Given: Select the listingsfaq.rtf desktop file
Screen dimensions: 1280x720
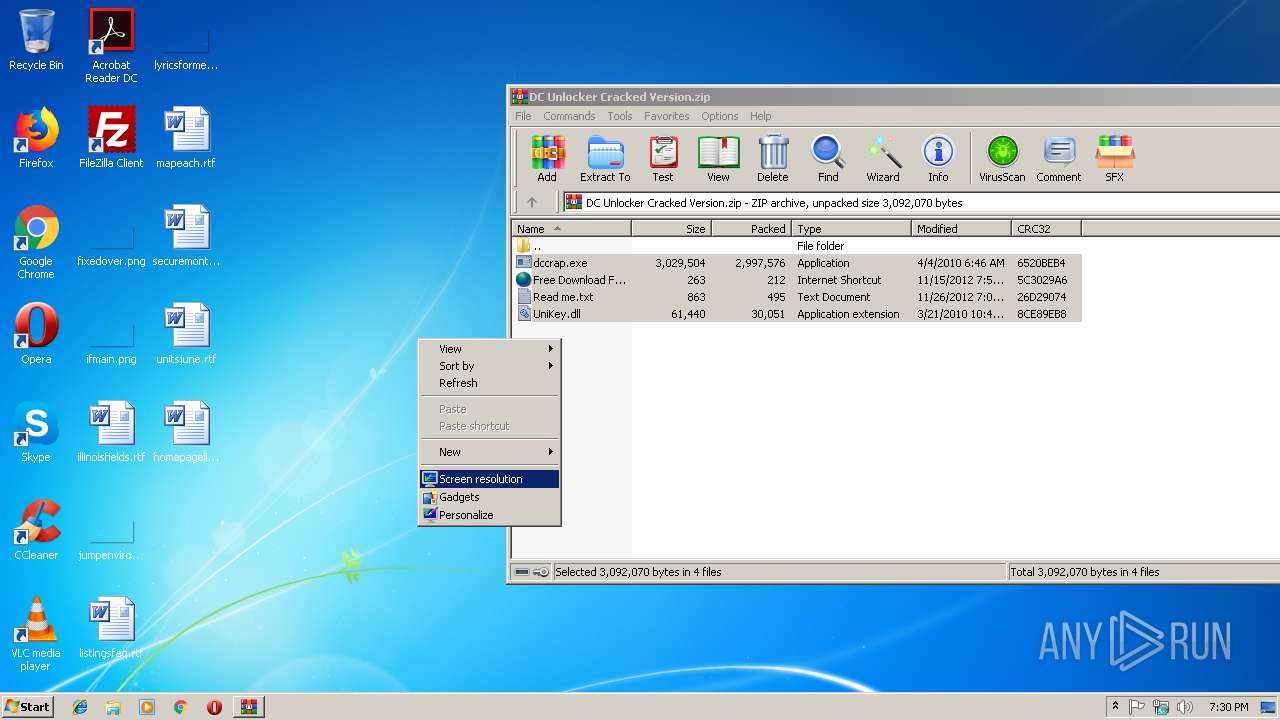Looking at the screenshot, I should click(x=111, y=629).
